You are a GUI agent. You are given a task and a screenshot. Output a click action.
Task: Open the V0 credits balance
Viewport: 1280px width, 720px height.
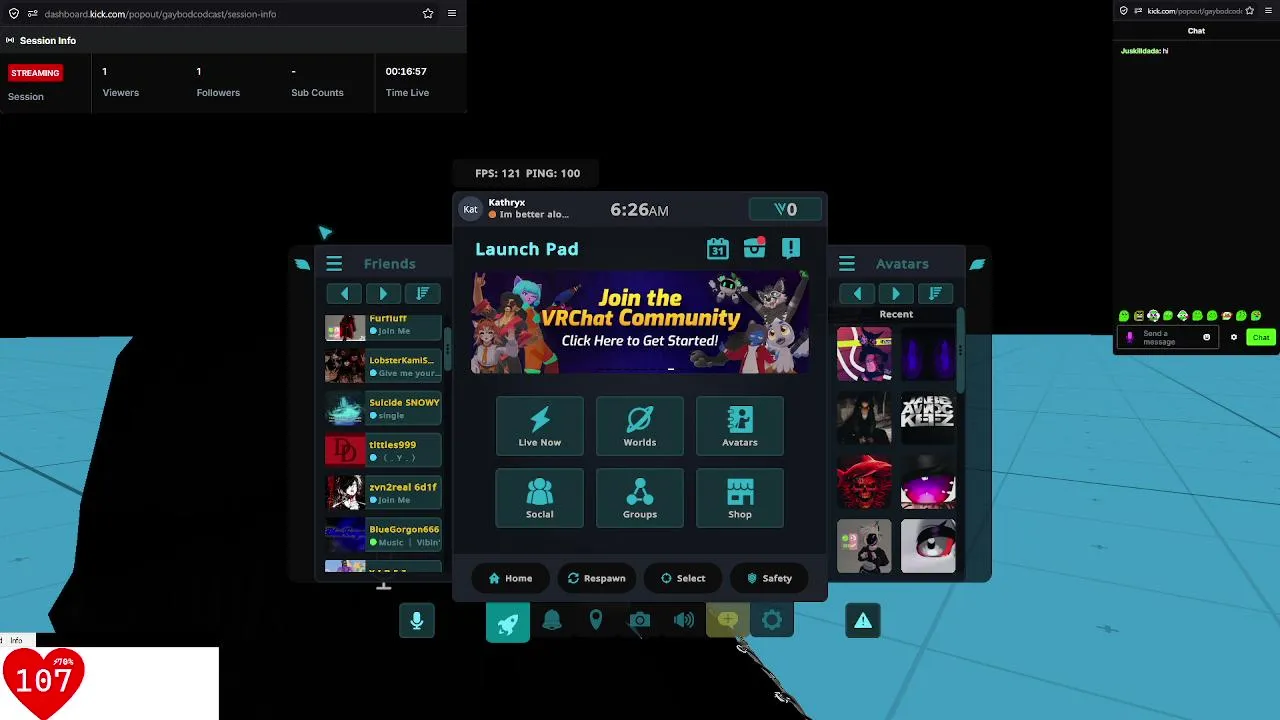785,209
